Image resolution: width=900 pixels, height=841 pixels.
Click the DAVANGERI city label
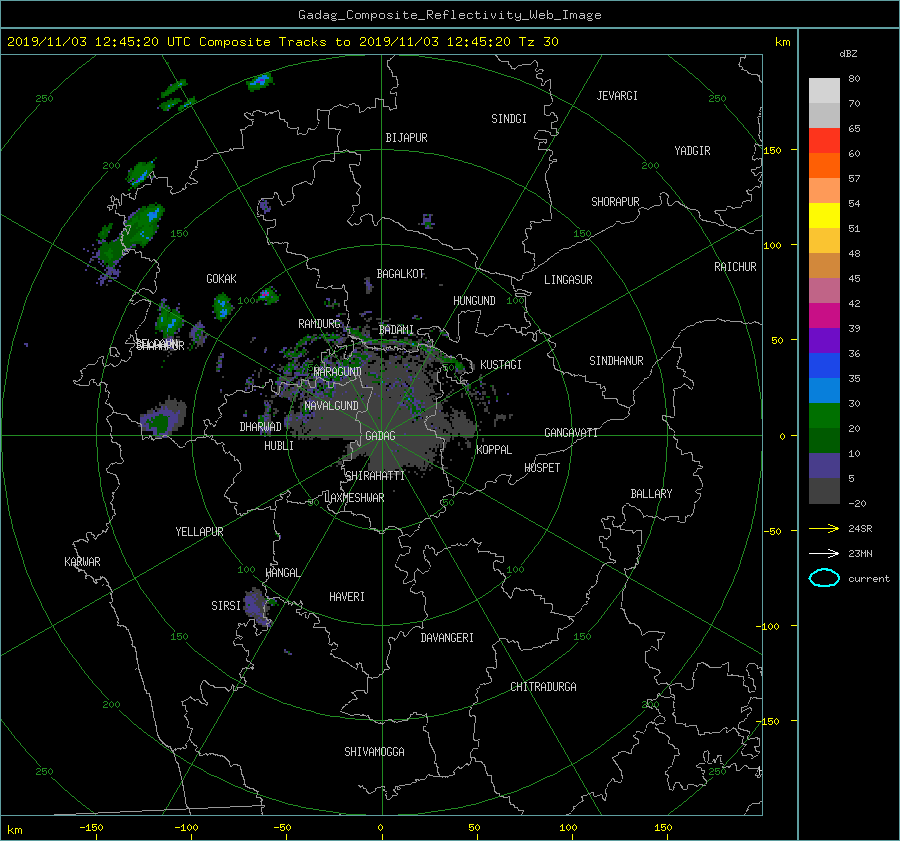click(447, 638)
